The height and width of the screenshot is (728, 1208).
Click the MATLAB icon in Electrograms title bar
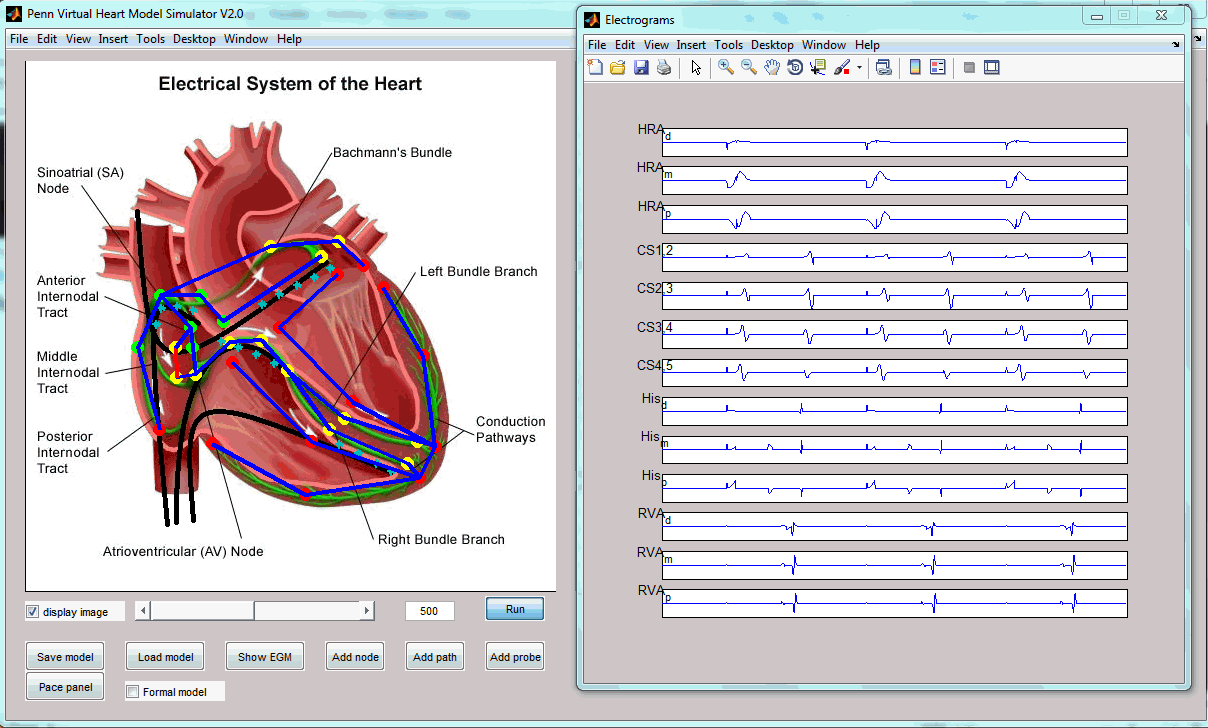pos(592,20)
